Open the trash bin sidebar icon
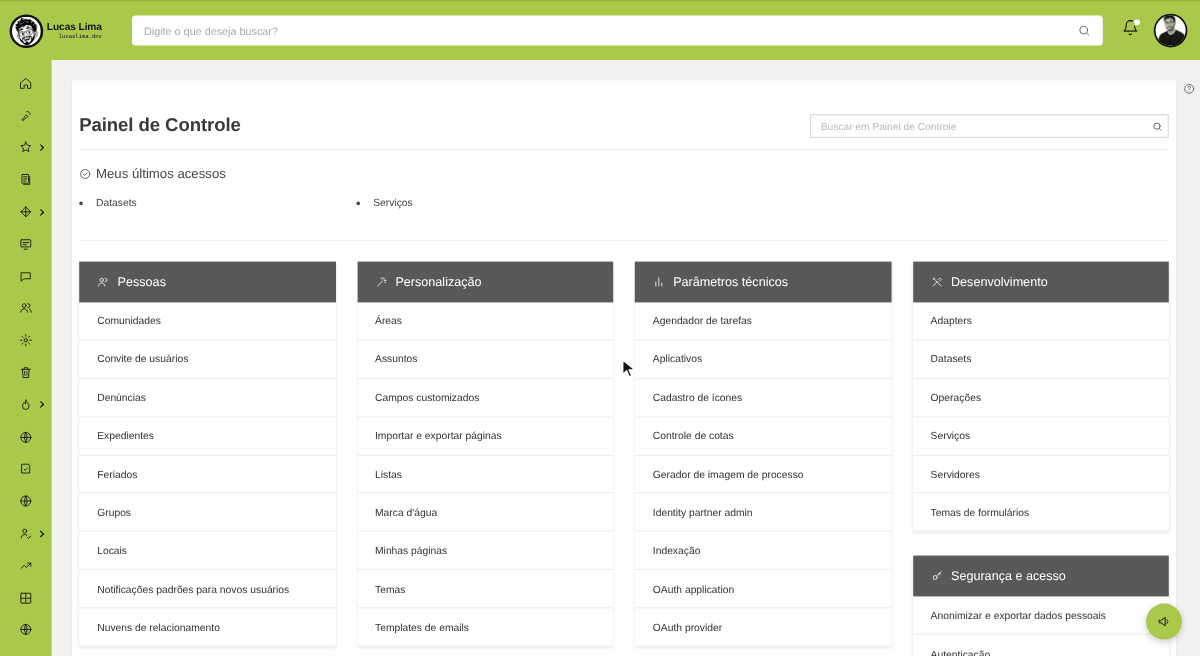 pos(26,372)
